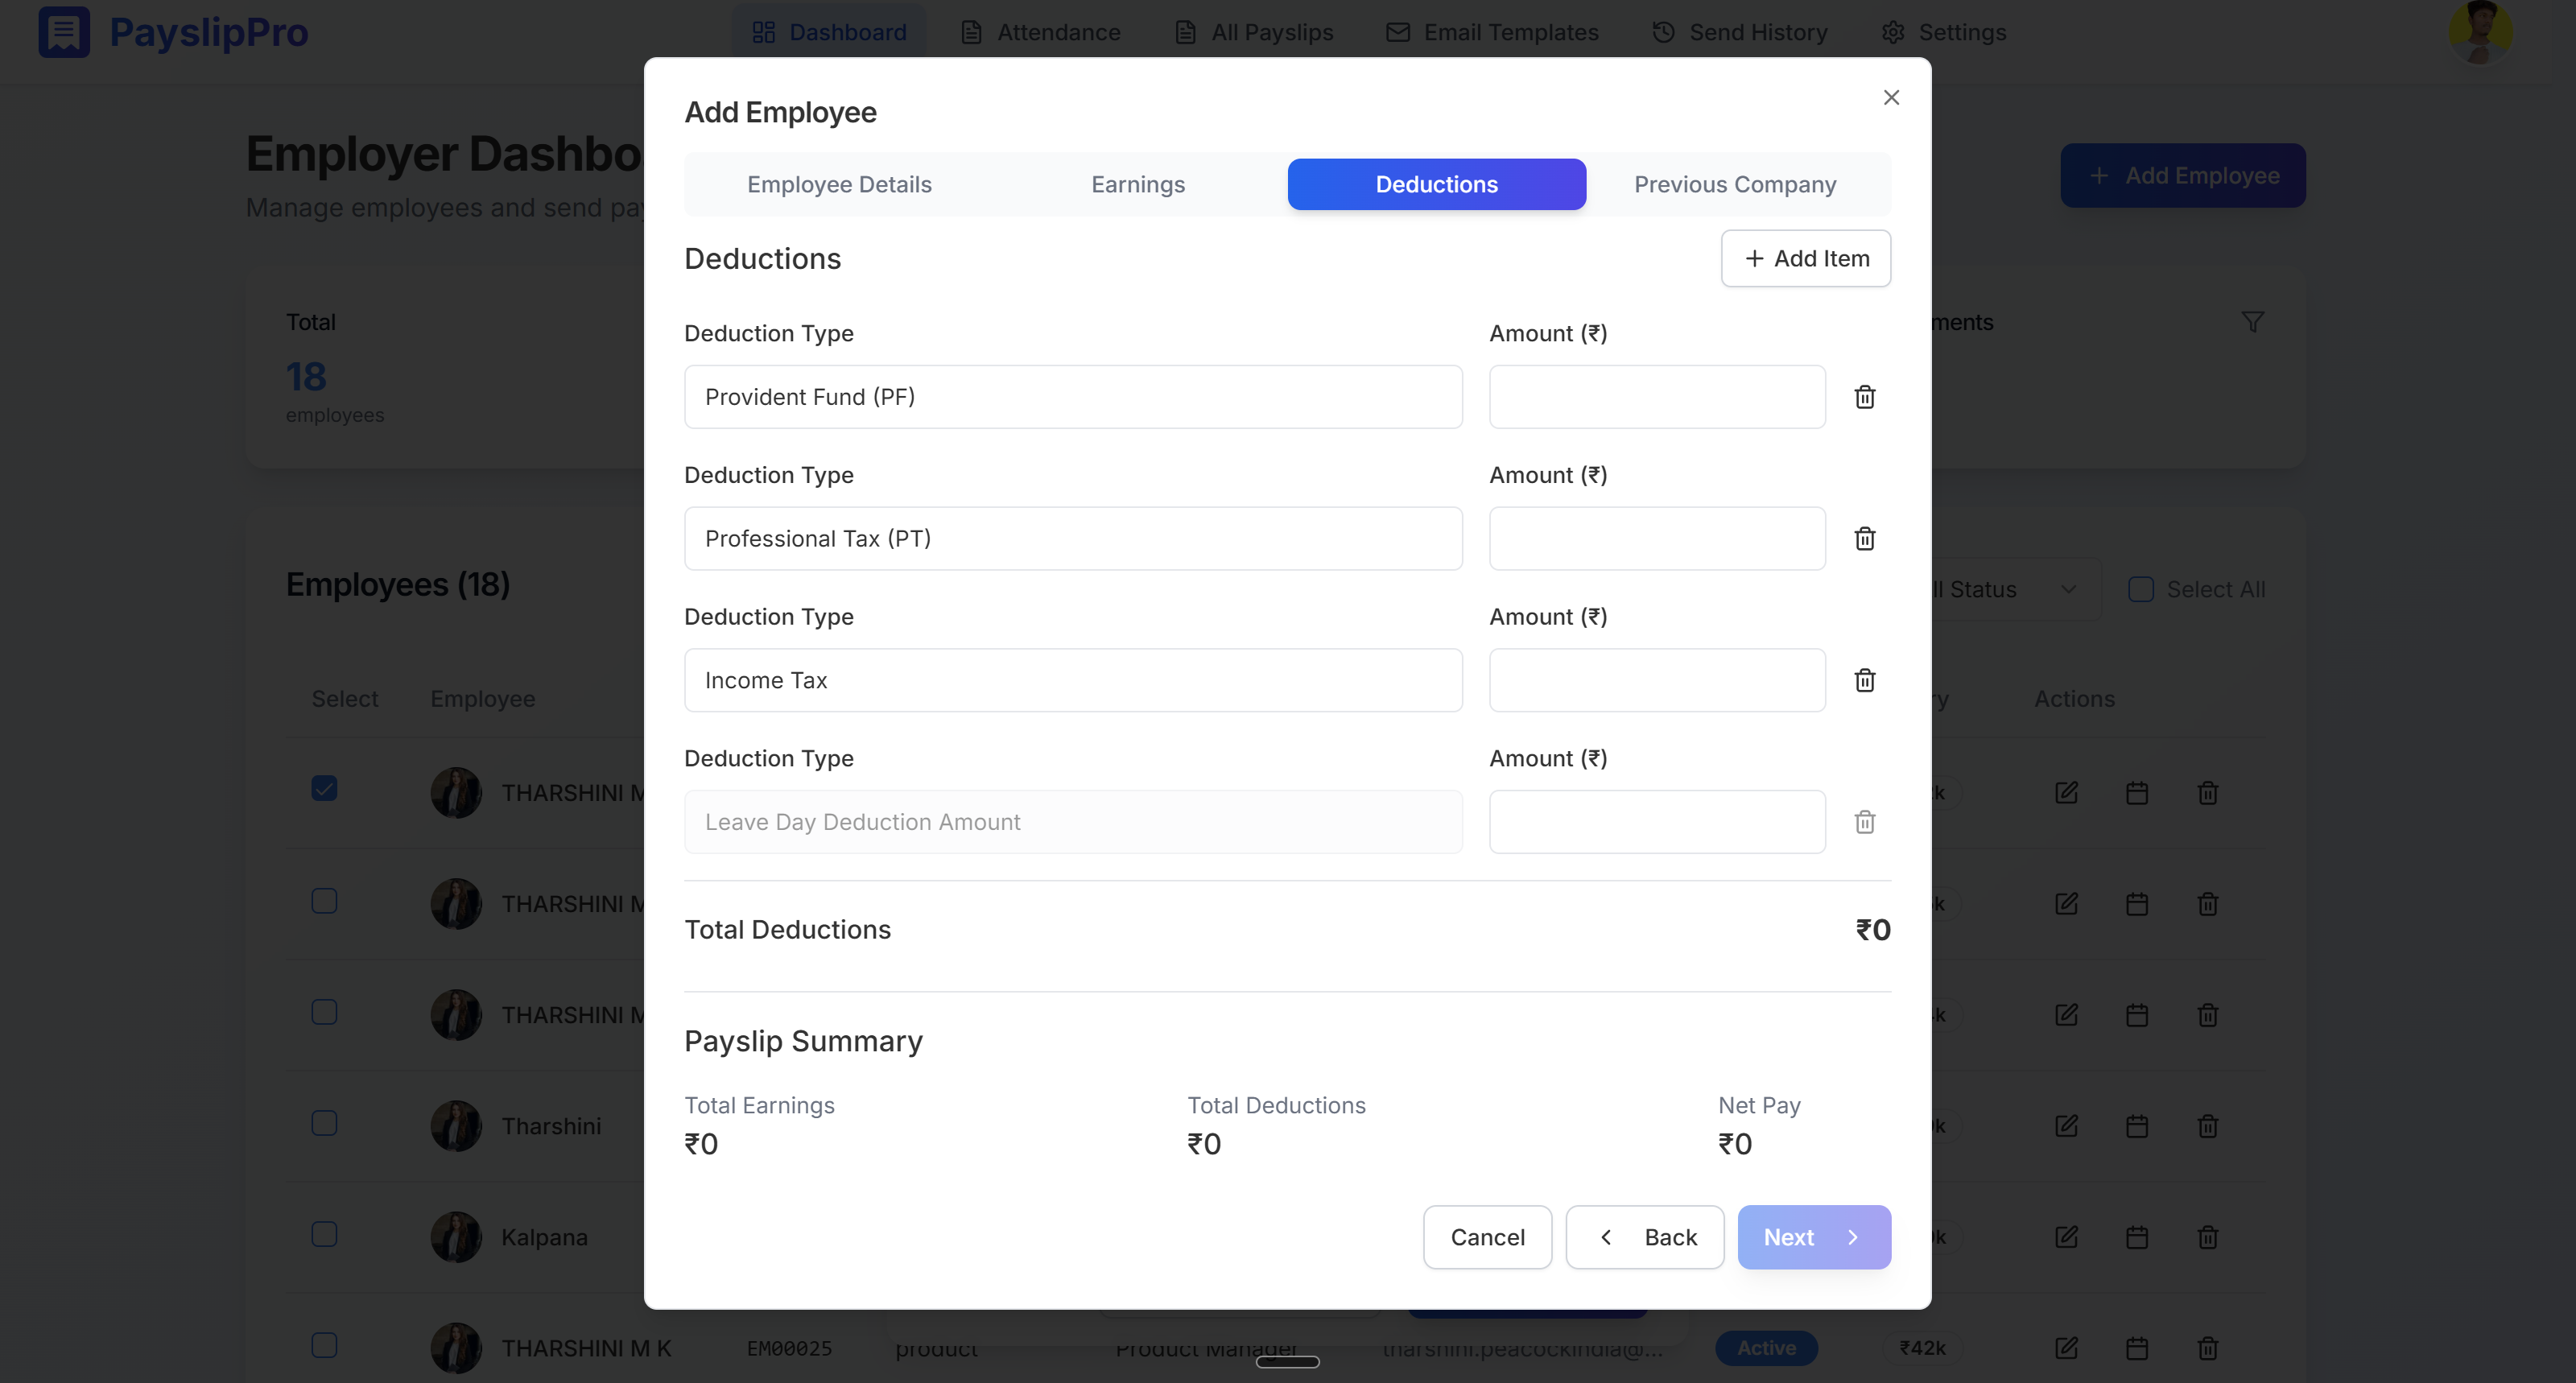Click trash icon beside Income Tax

1864,681
